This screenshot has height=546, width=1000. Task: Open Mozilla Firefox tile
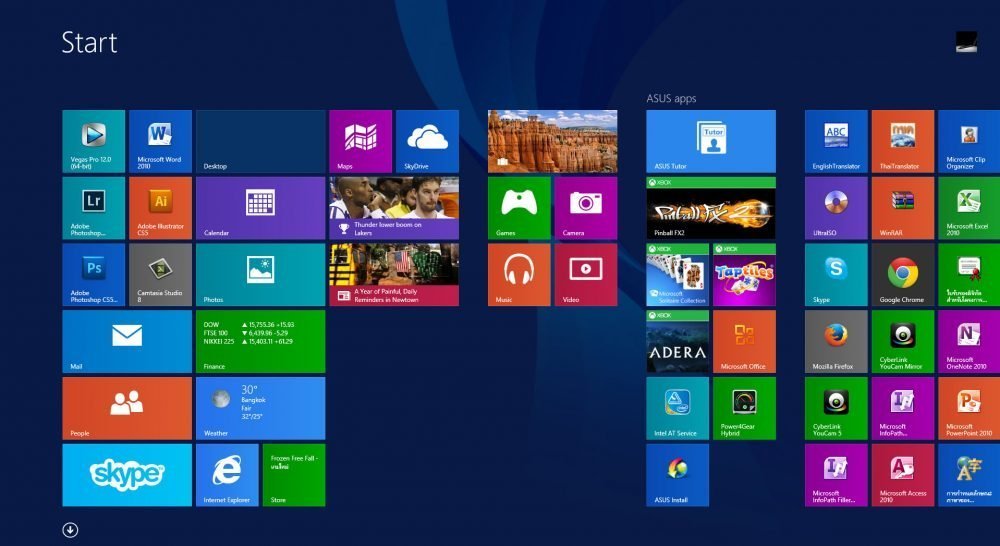836,341
